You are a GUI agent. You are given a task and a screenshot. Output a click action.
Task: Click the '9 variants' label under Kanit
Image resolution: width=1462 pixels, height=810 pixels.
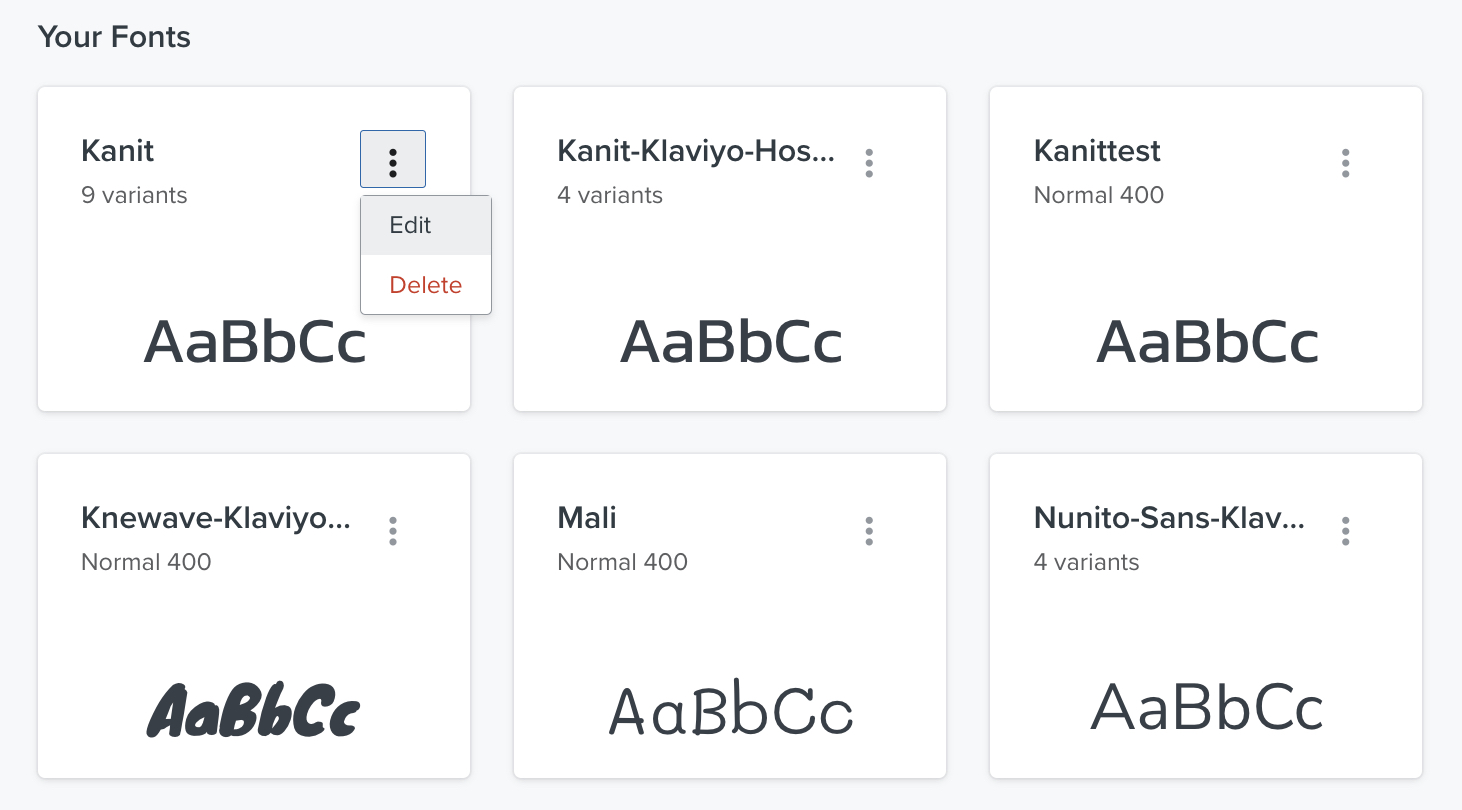tap(134, 195)
